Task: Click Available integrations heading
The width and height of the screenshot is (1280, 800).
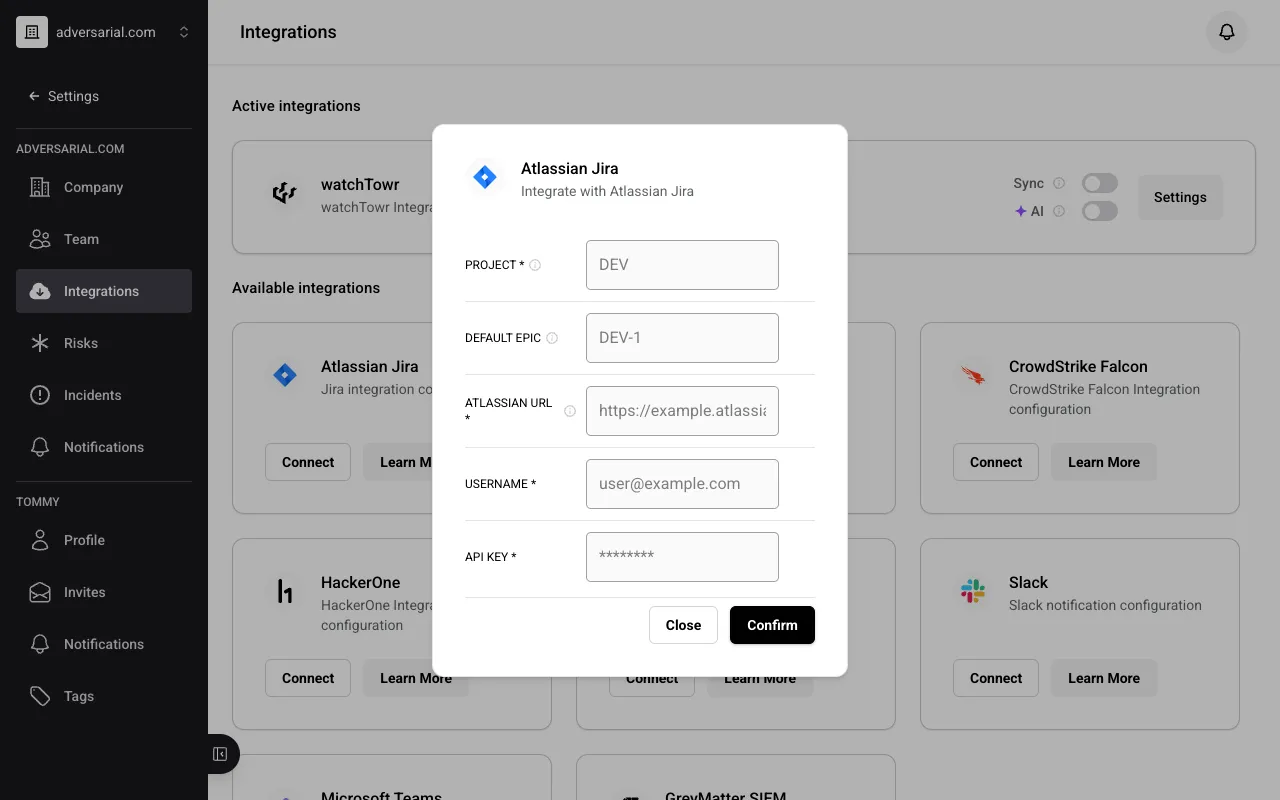Action: click(306, 288)
